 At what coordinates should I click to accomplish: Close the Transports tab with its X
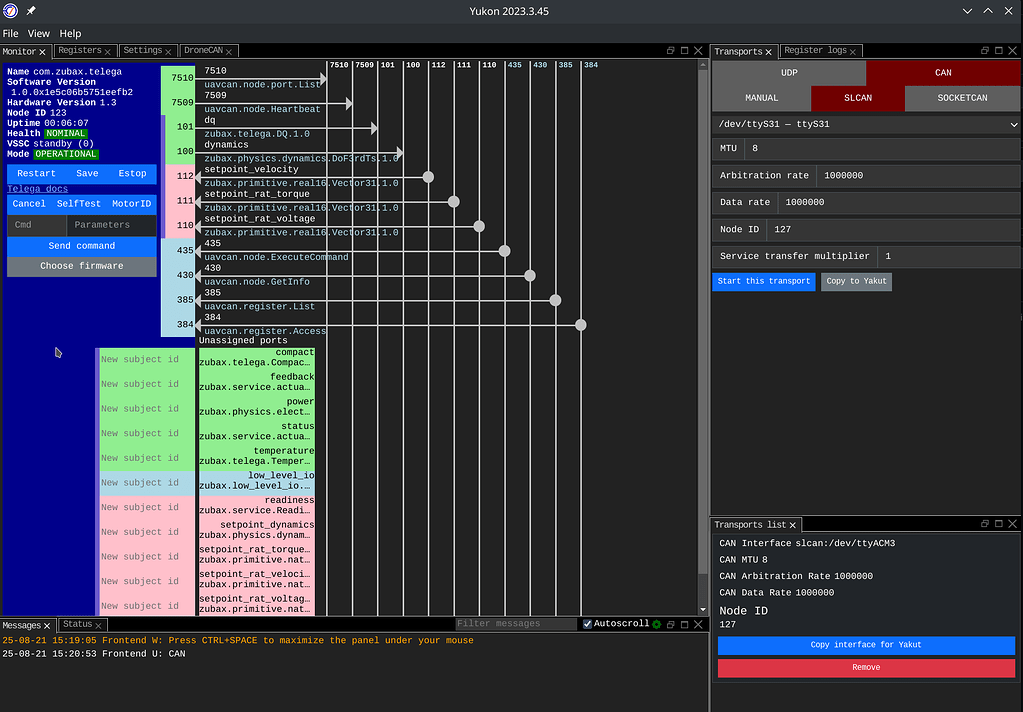pos(769,52)
